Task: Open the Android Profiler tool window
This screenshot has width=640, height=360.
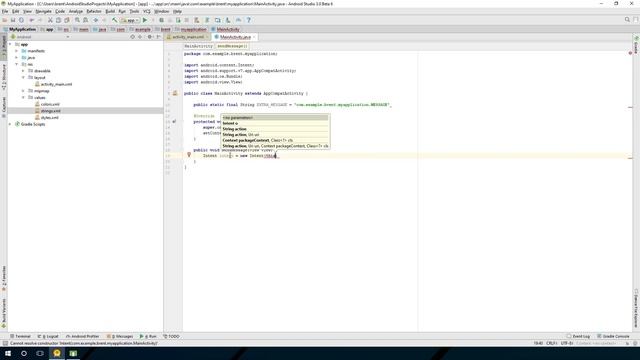Action: [82, 336]
